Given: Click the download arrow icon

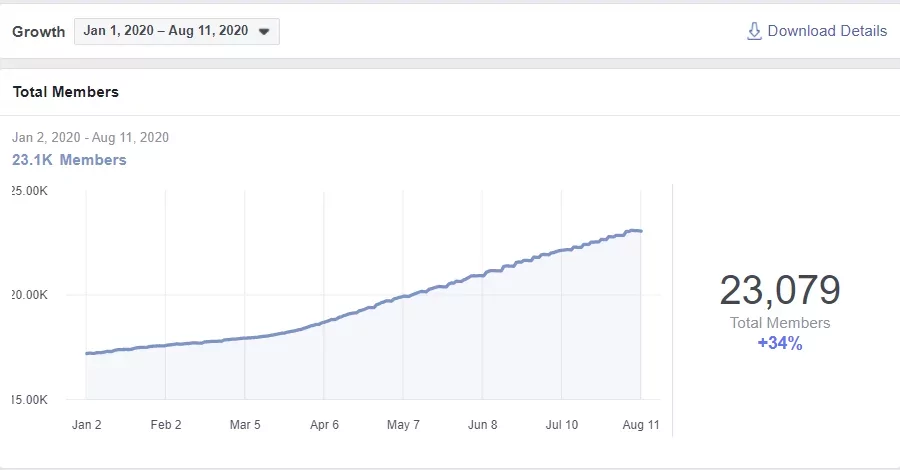Looking at the screenshot, I should tap(754, 31).
